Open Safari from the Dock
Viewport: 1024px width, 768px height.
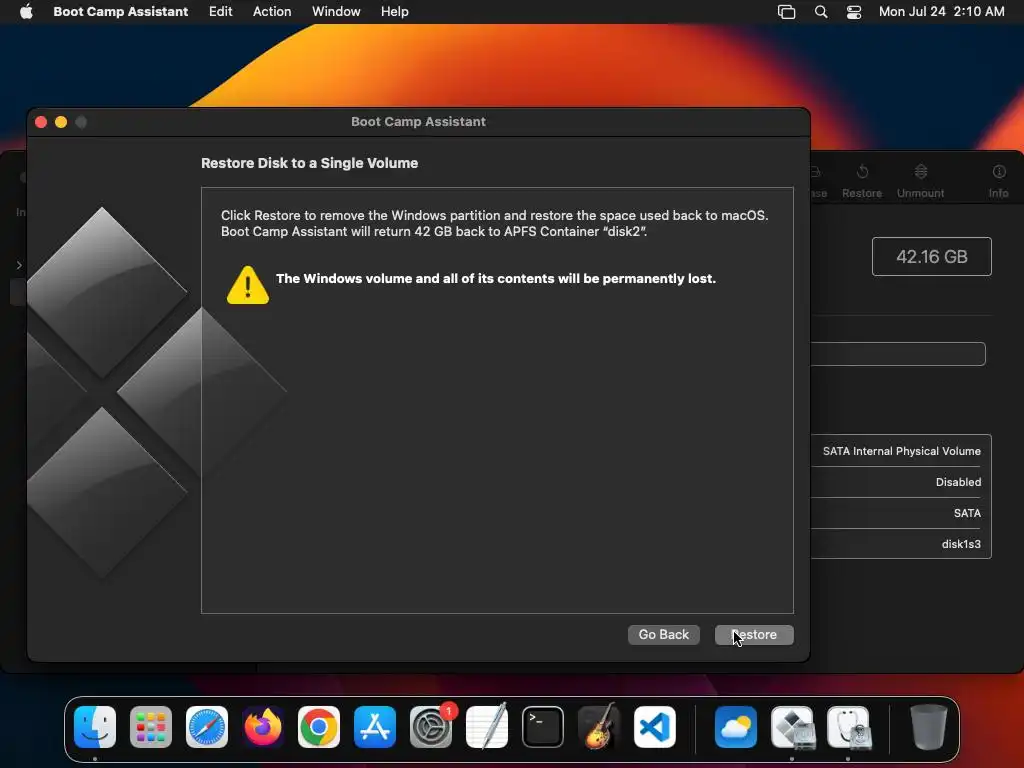point(207,727)
